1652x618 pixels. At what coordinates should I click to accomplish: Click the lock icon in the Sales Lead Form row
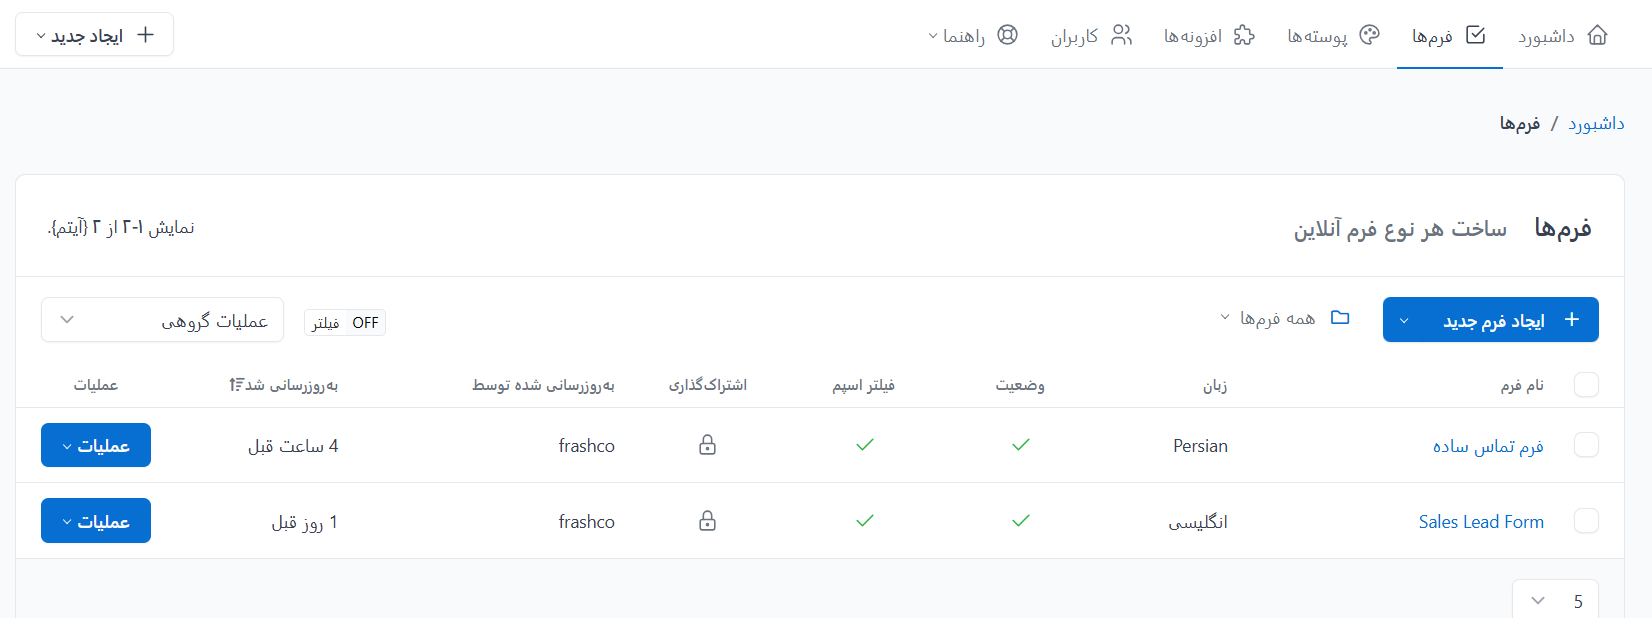coord(707,521)
